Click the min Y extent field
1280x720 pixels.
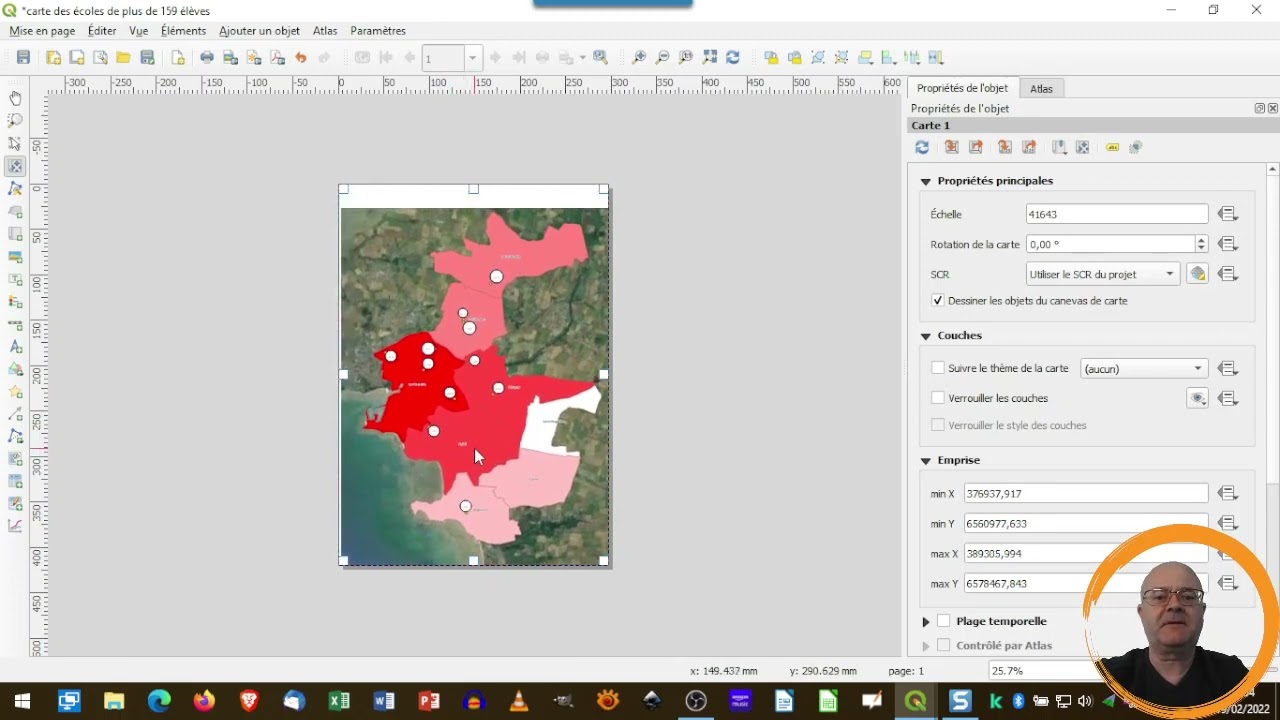[x=1086, y=523]
